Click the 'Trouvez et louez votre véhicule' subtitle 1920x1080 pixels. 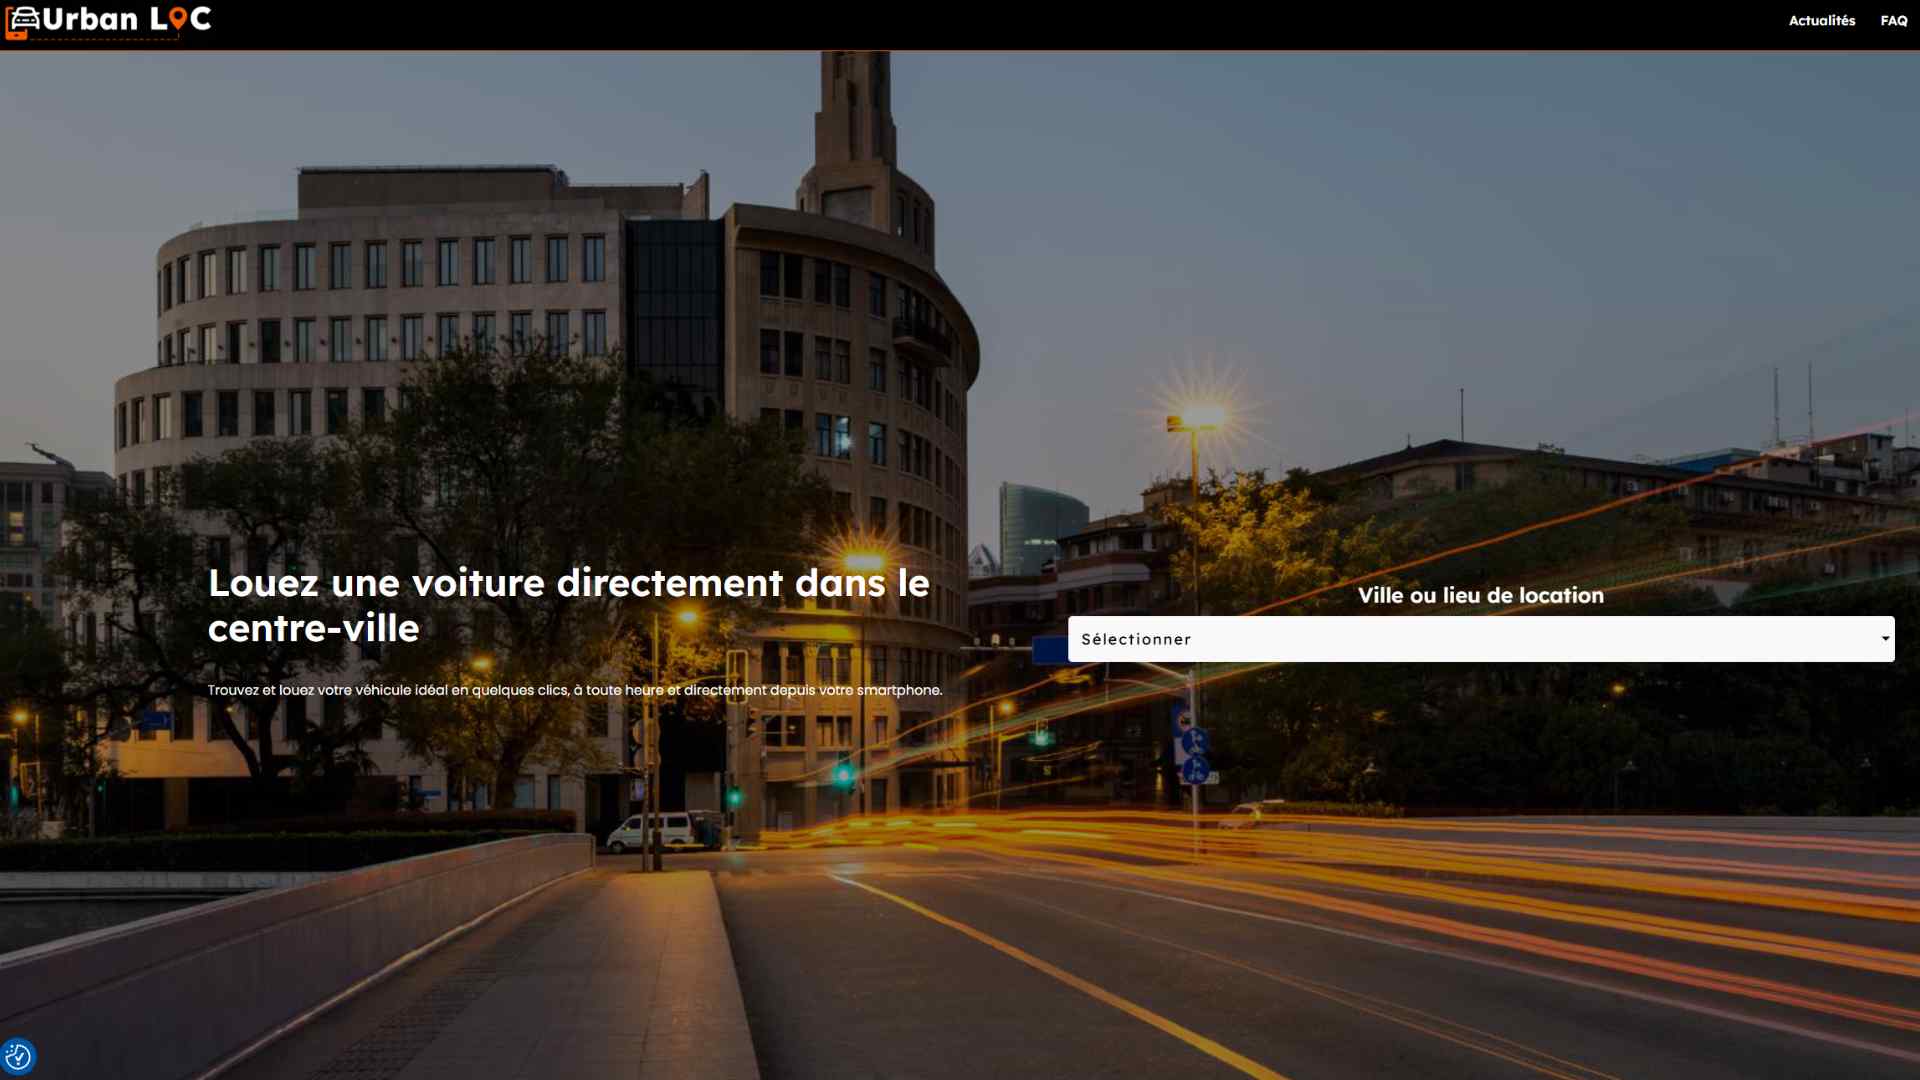574,690
